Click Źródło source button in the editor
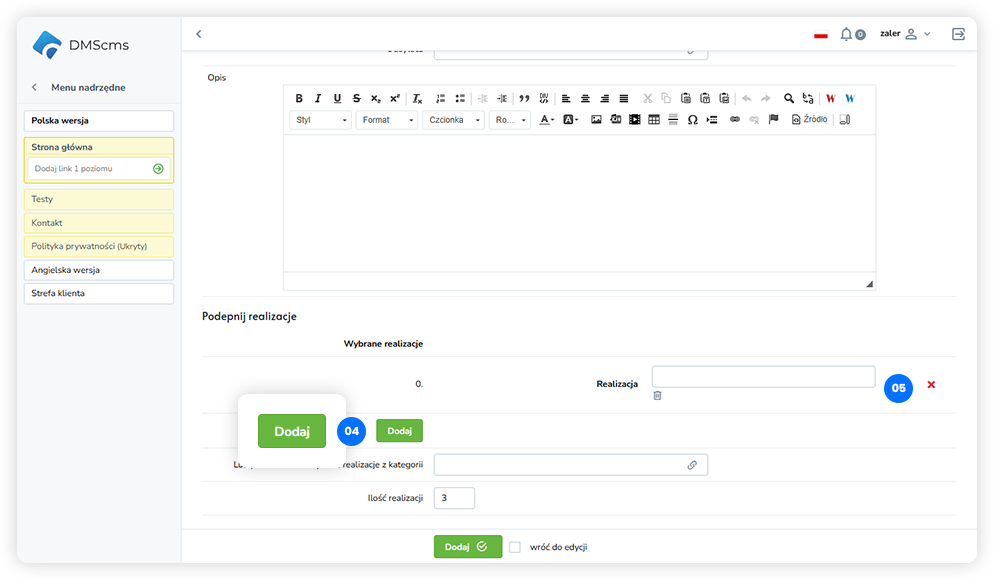 809,120
